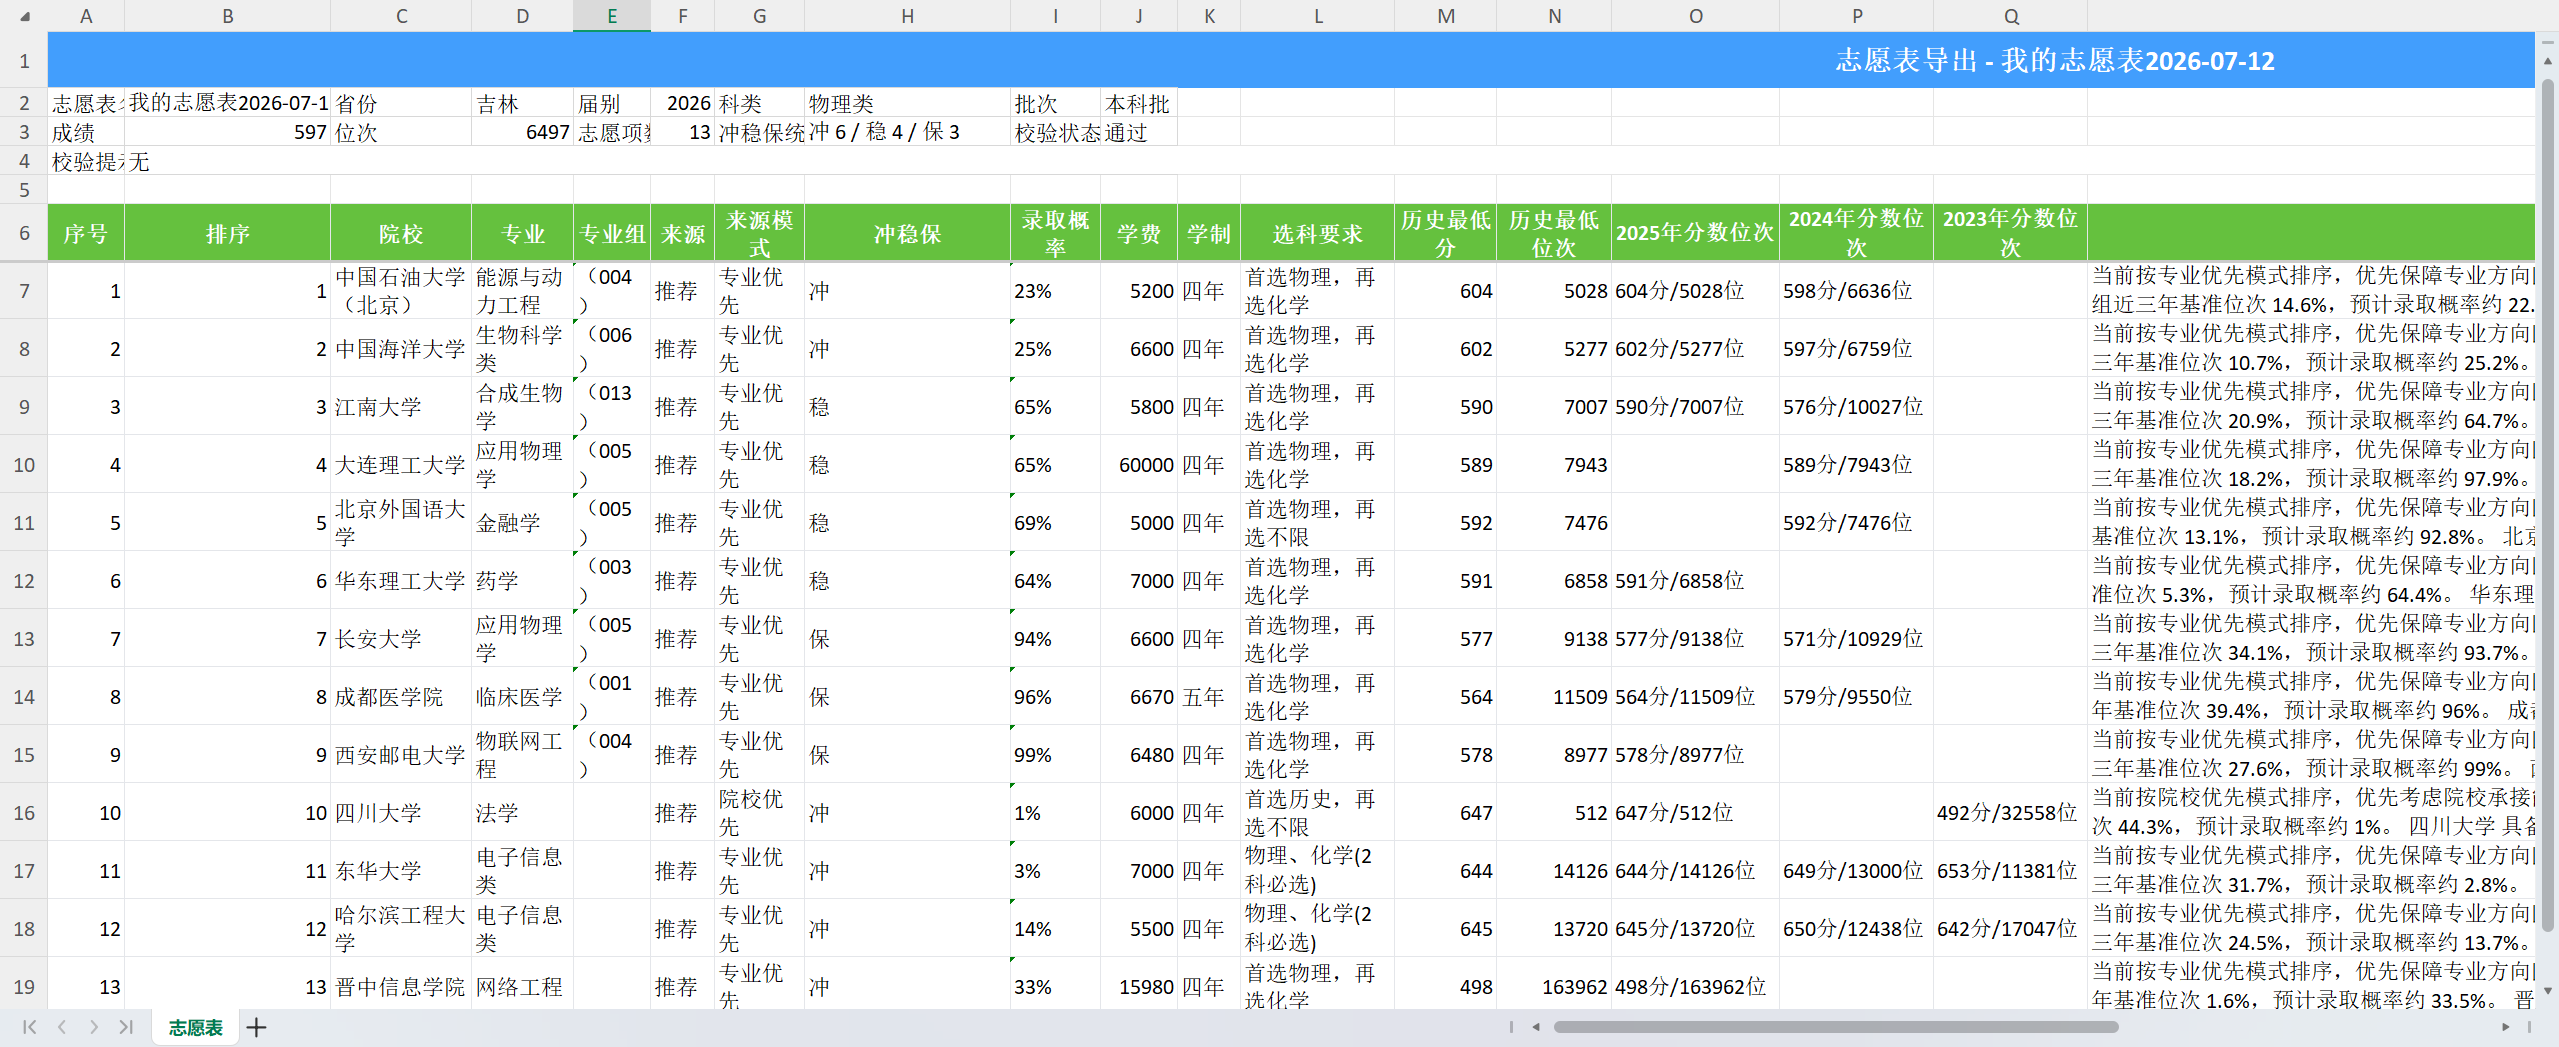
Task: Select column A header
Action: pos(86,16)
